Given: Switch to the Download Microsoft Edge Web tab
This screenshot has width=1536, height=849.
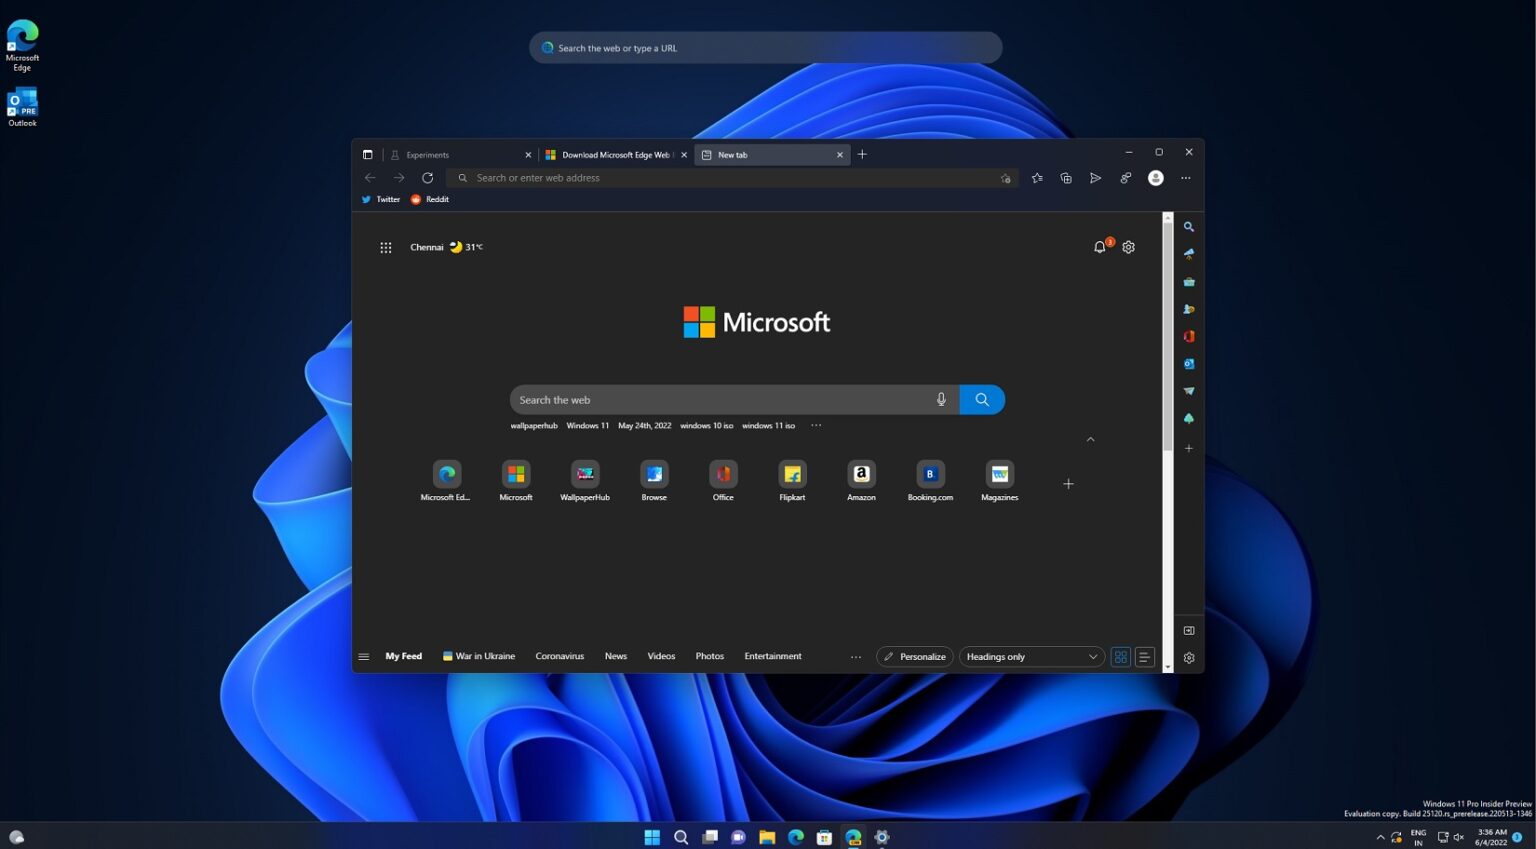Looking at the screenshot, I should [x=614, y=155].
